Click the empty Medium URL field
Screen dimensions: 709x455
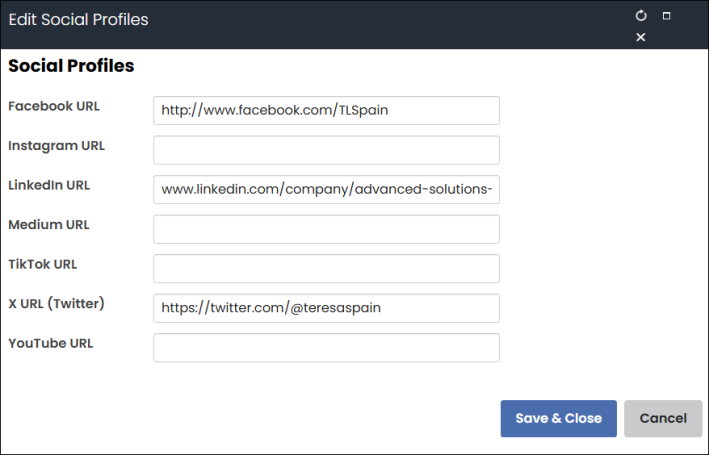[326, 229]
